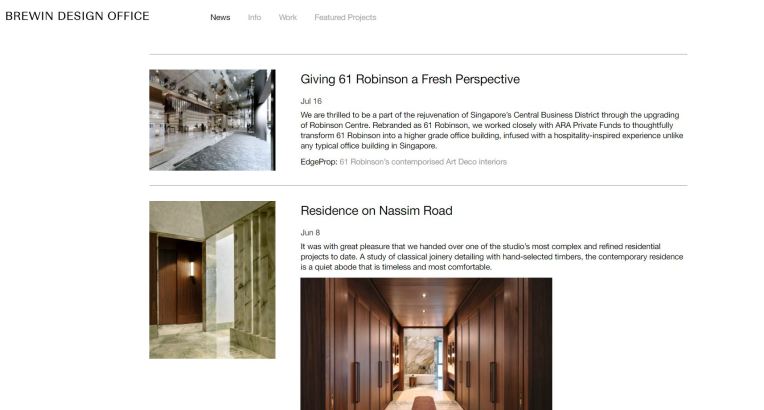Click the Jul 16 post date
The image size is (764, 410).
(x=311, y=101)
